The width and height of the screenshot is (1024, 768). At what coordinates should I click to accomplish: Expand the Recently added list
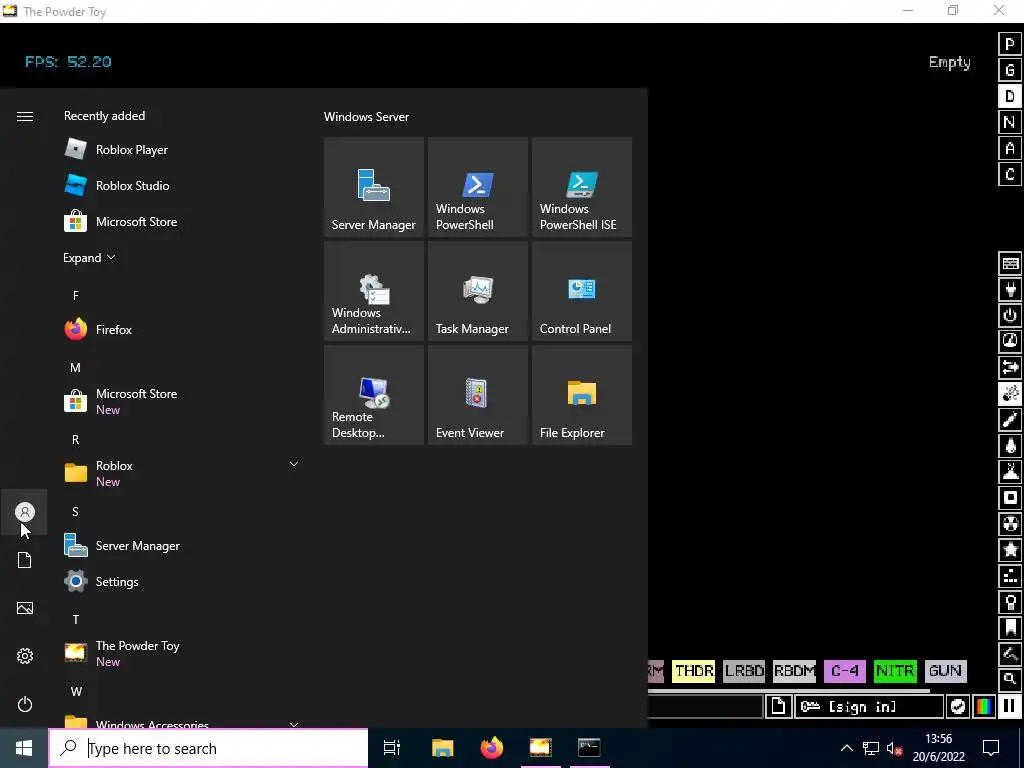point(89,258)
